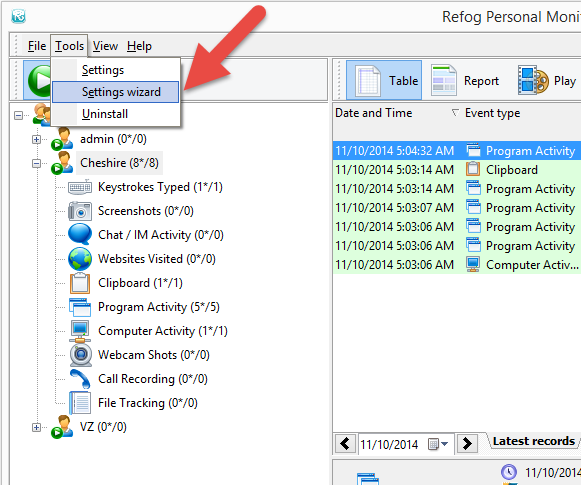581x485 pixels.
Task: Click the Keystrokes Typed keyboard icon
Action: [x=80, y=187]
